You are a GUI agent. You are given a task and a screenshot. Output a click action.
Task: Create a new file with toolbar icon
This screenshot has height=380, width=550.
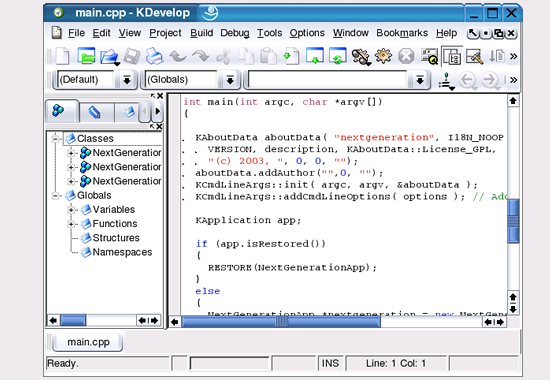tap(62, 56)
